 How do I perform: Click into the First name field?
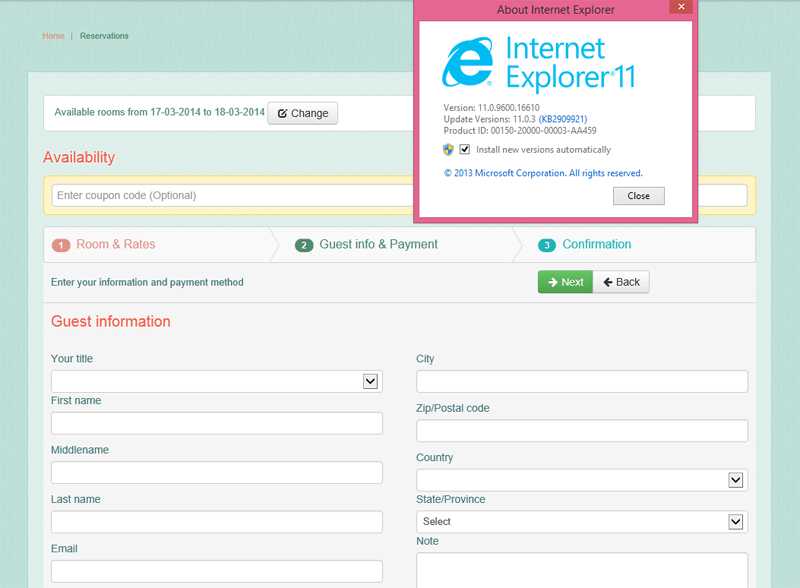216,423
